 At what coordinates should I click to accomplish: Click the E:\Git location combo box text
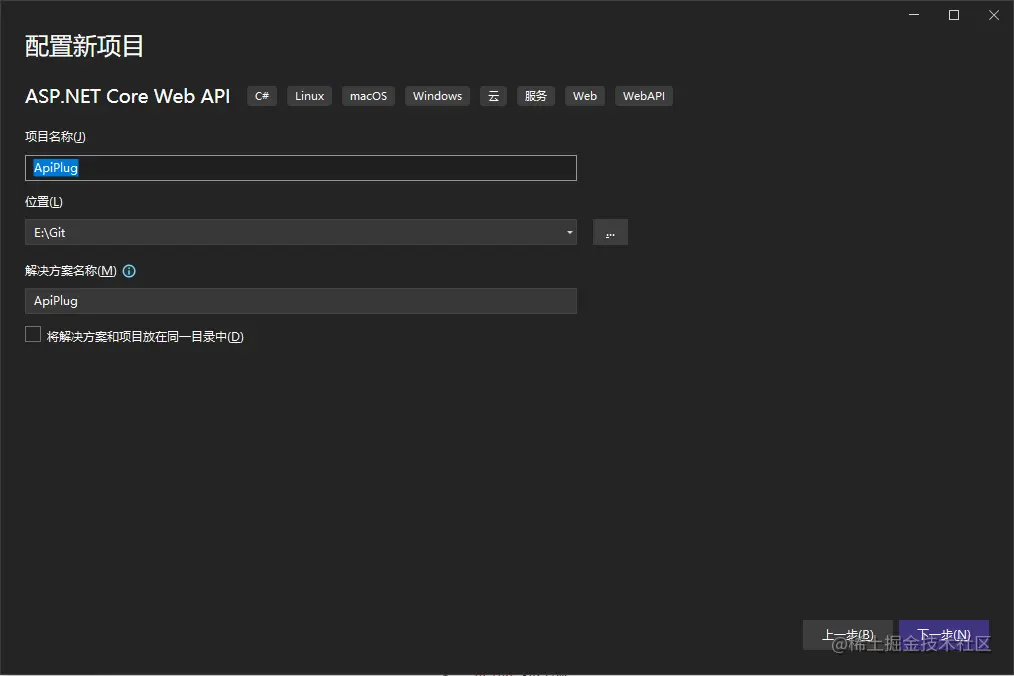50,232
